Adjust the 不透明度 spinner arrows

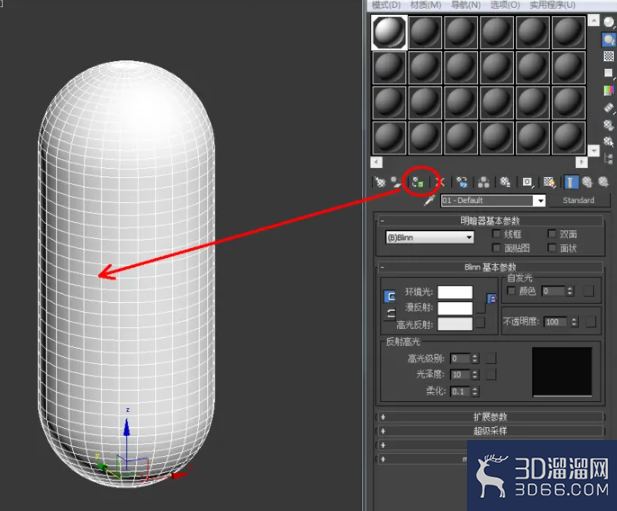(574, 322)
